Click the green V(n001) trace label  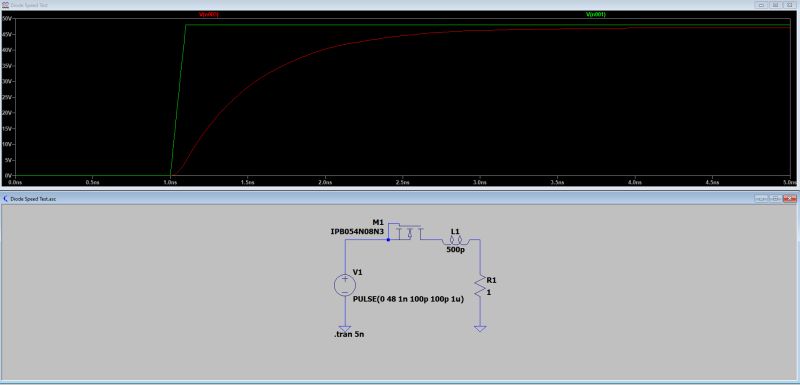tap(595, 15)
